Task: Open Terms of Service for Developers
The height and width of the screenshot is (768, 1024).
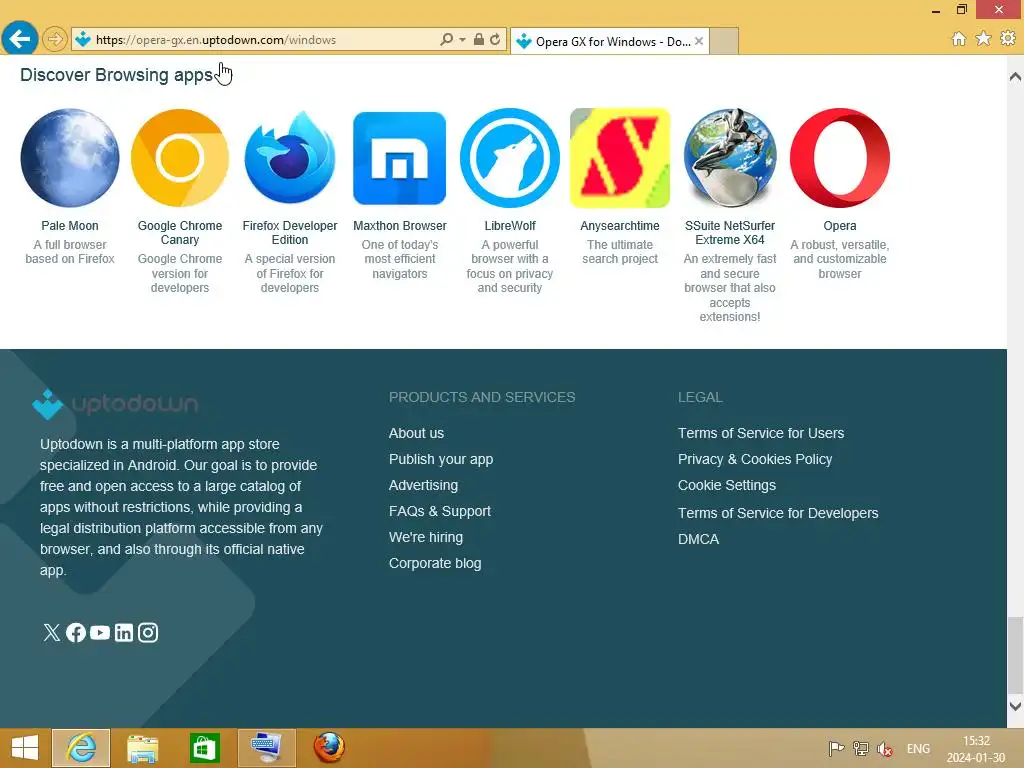Action: click(x=778, y=513)
